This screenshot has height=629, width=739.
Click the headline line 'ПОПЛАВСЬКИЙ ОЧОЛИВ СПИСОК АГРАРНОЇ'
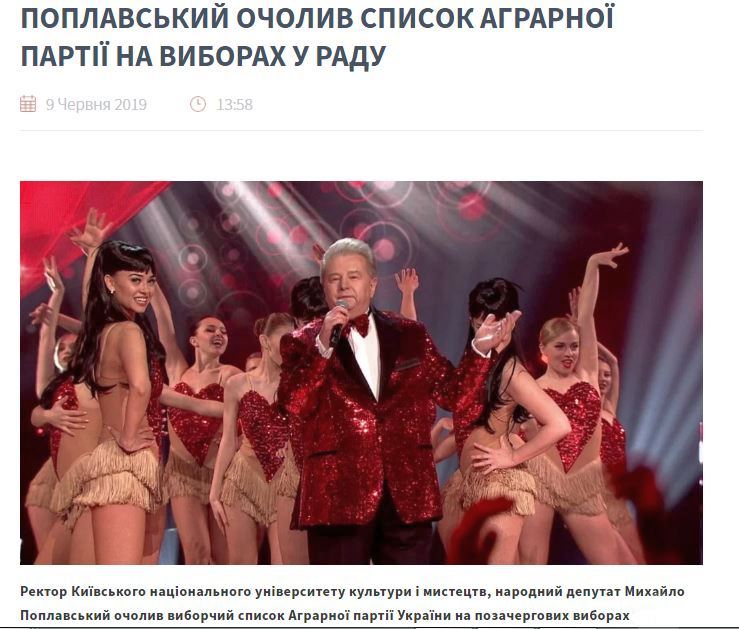(318, 18)
